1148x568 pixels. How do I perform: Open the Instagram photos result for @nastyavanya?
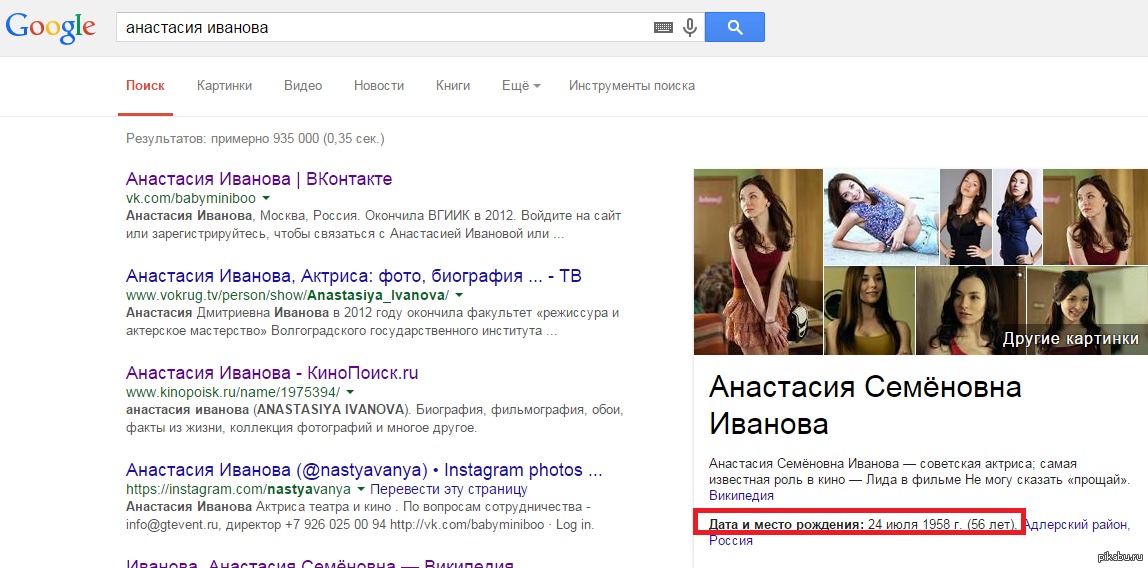pyautogui.click(x=365, y=469)
